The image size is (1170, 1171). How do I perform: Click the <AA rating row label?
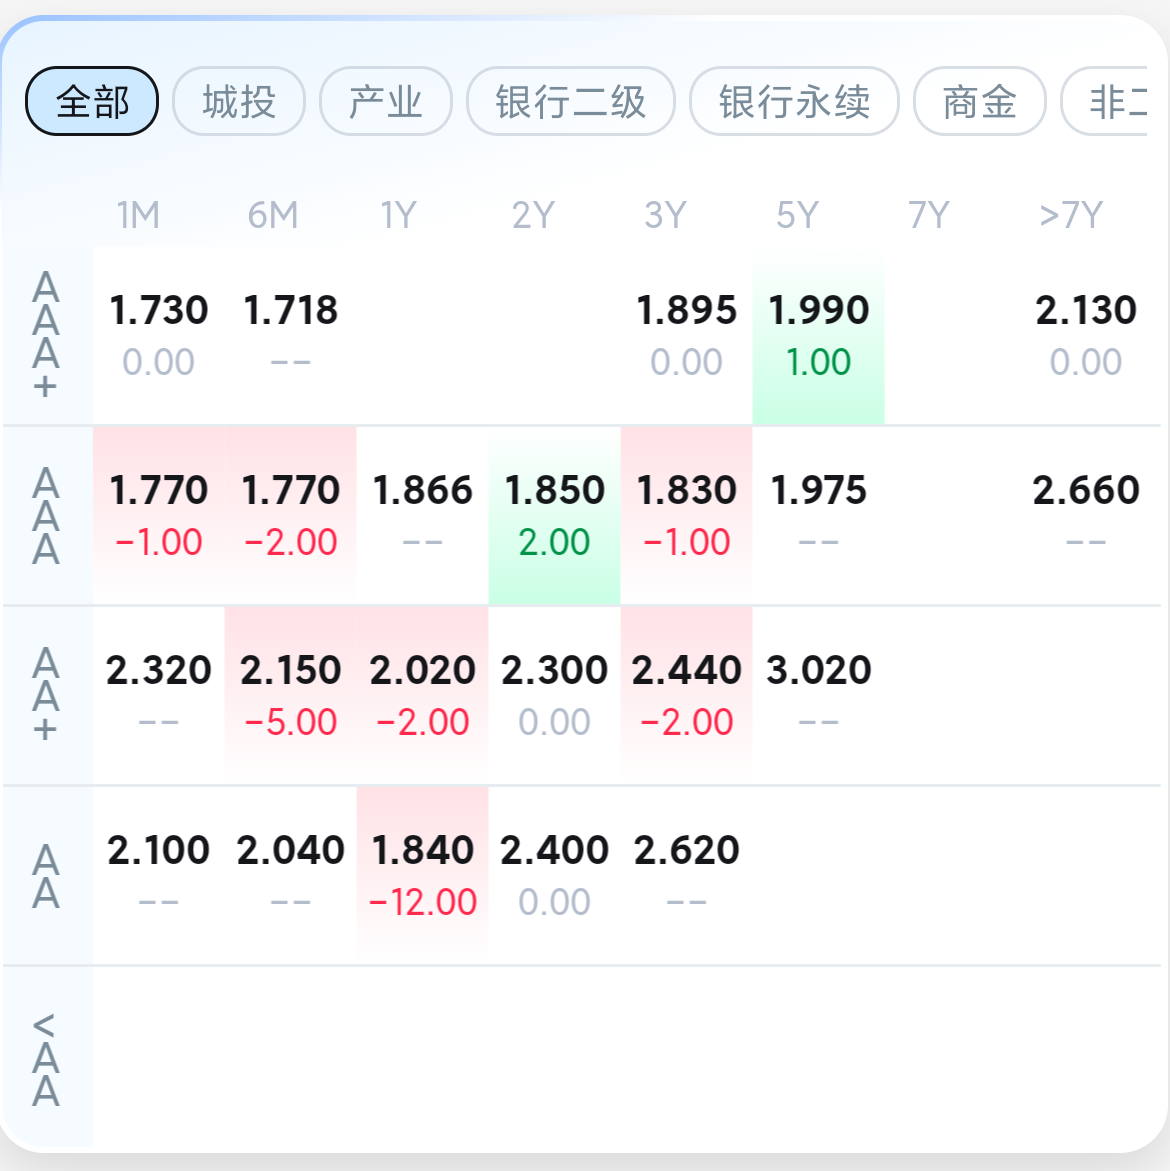[x=46, y=1058]
